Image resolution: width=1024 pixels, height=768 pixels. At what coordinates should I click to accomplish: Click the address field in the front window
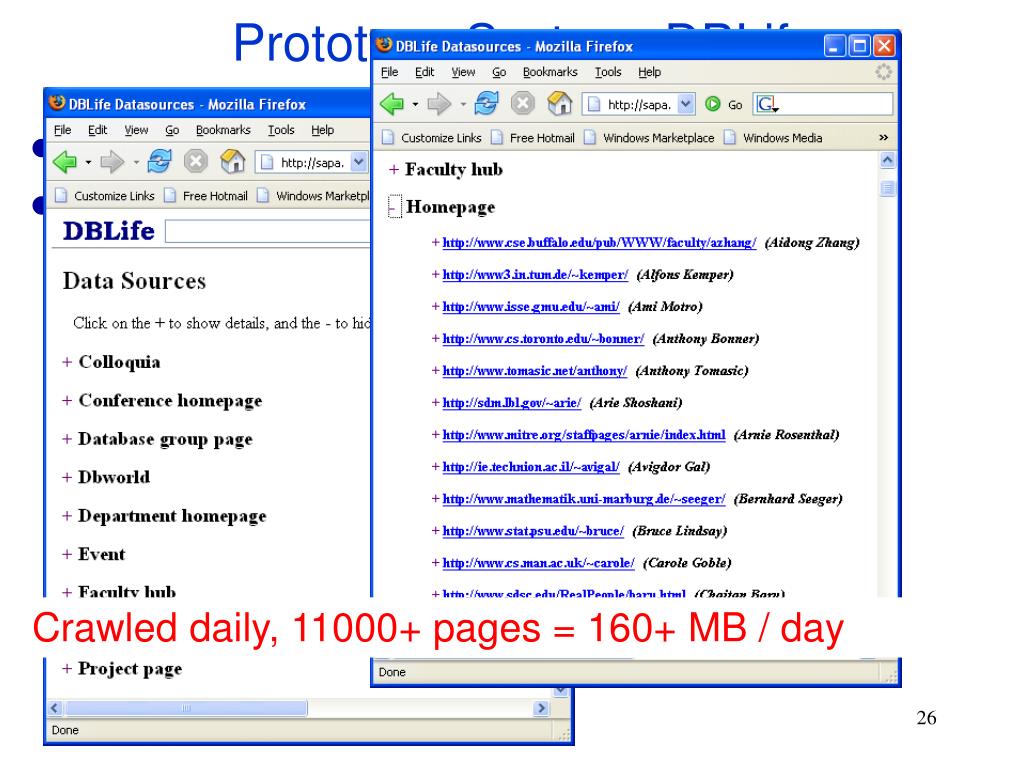pos(639,104)
